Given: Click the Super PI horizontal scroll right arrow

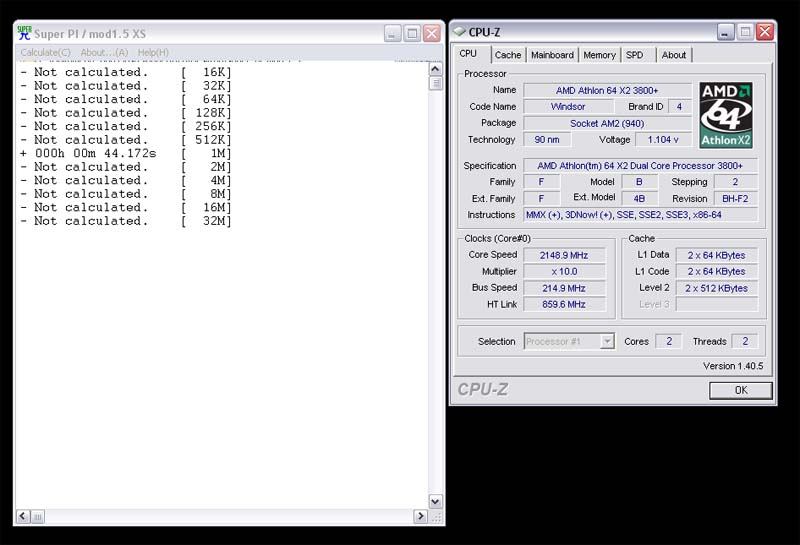Looking at the screenshot, I should [420, 516].
